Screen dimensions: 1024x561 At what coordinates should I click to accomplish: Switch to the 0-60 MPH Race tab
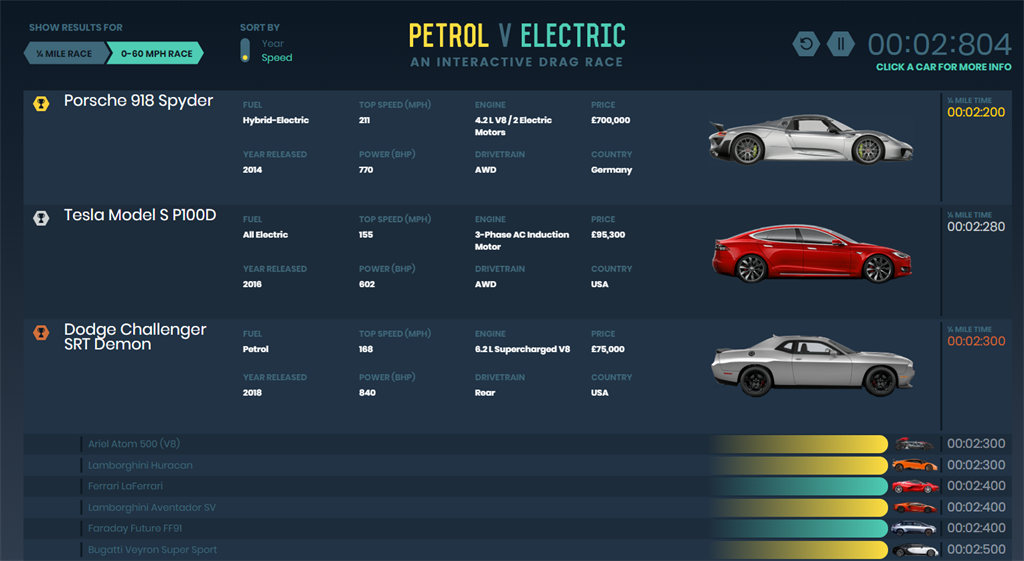(155, 53)
